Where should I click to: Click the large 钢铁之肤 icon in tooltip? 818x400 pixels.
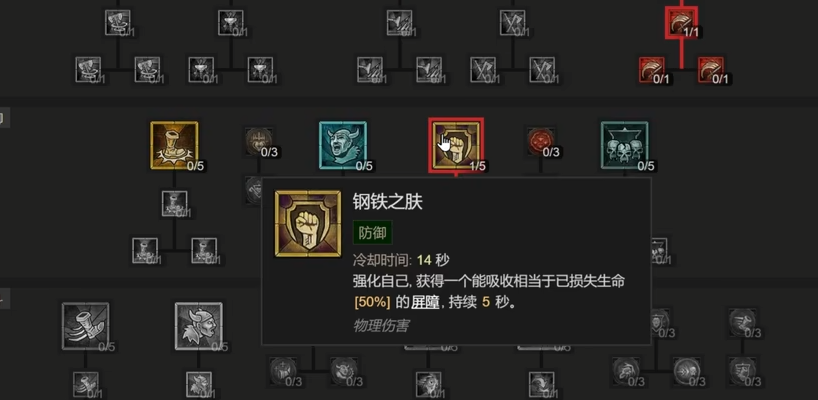click(x=308, y=224)
